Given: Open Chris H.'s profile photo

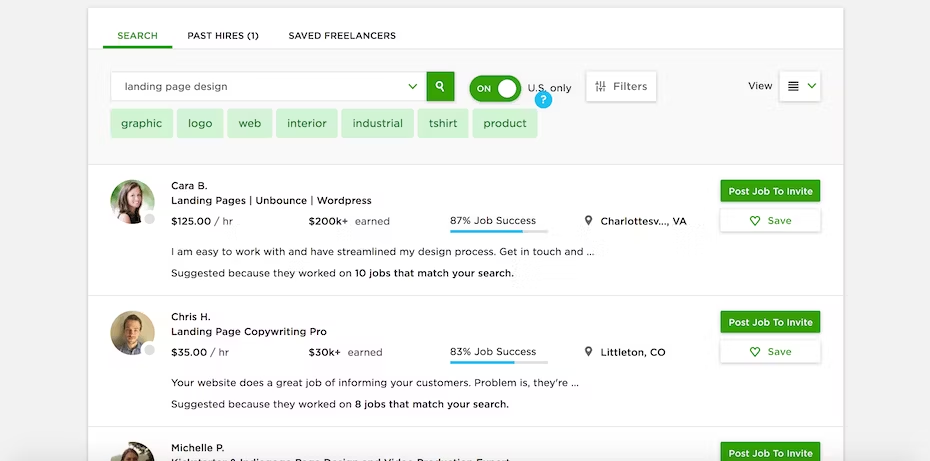Looking at the screenshot, I should tap(132, 333).
